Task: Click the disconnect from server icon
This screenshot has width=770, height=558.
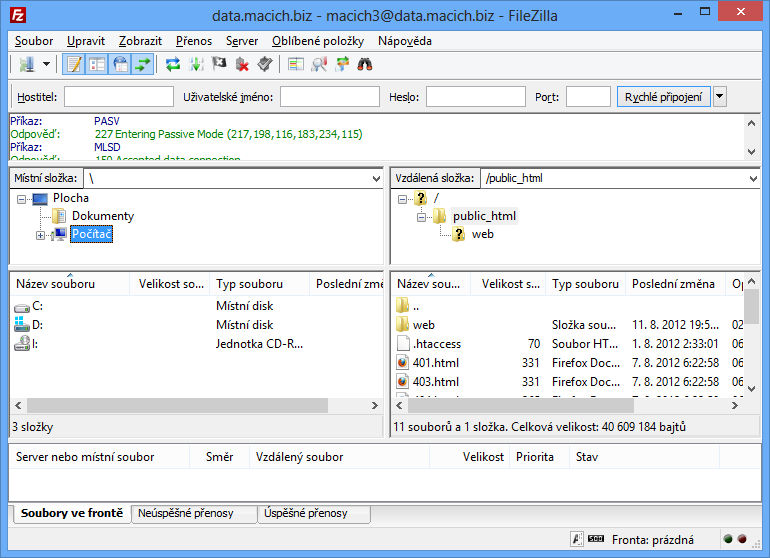Action: point(242,64)
